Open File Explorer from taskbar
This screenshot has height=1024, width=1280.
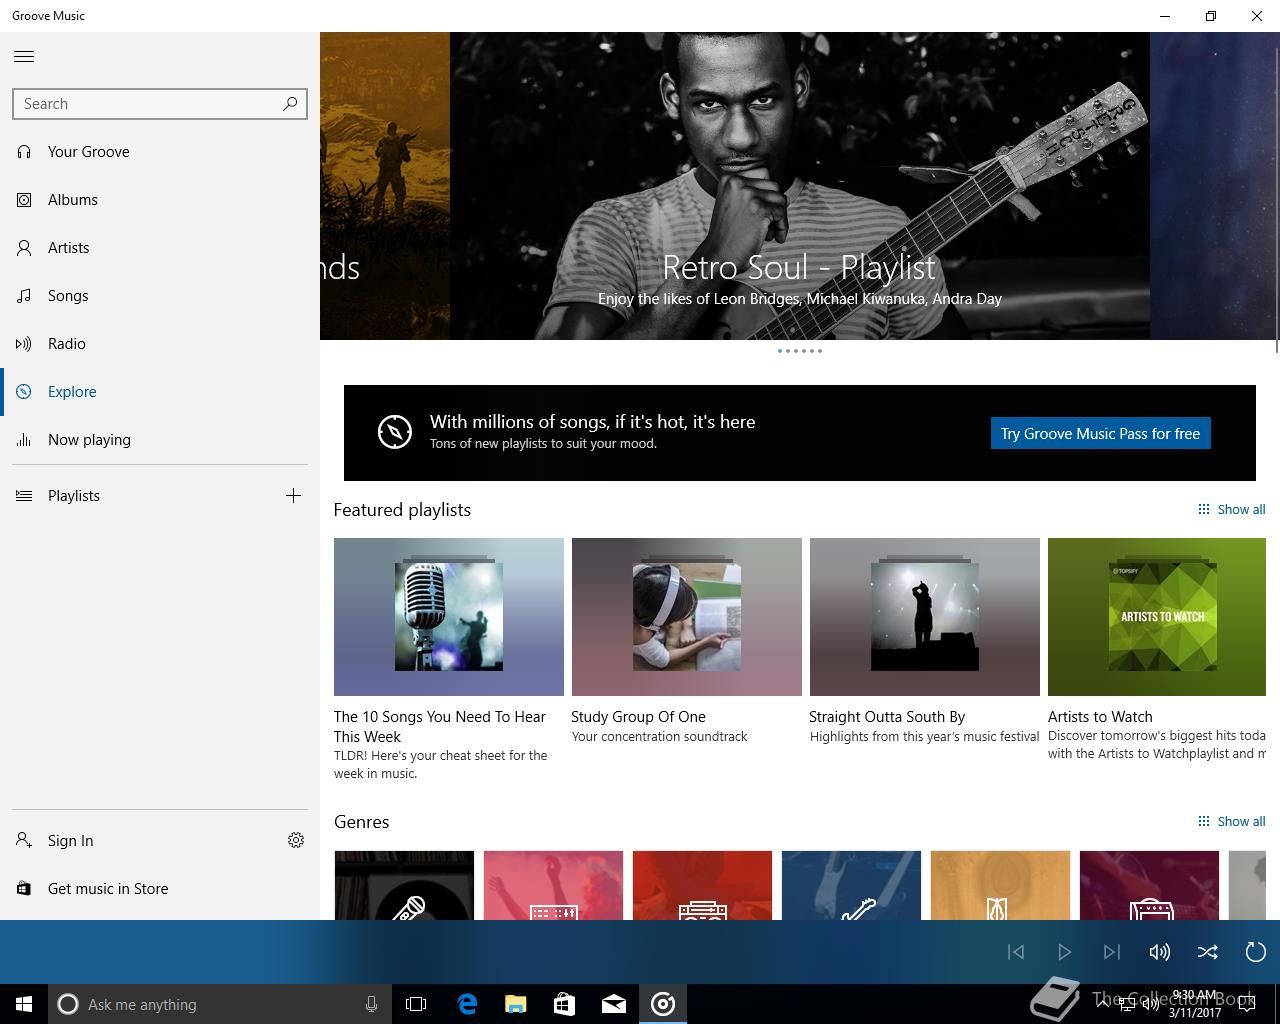click(x=516, y=1004)
